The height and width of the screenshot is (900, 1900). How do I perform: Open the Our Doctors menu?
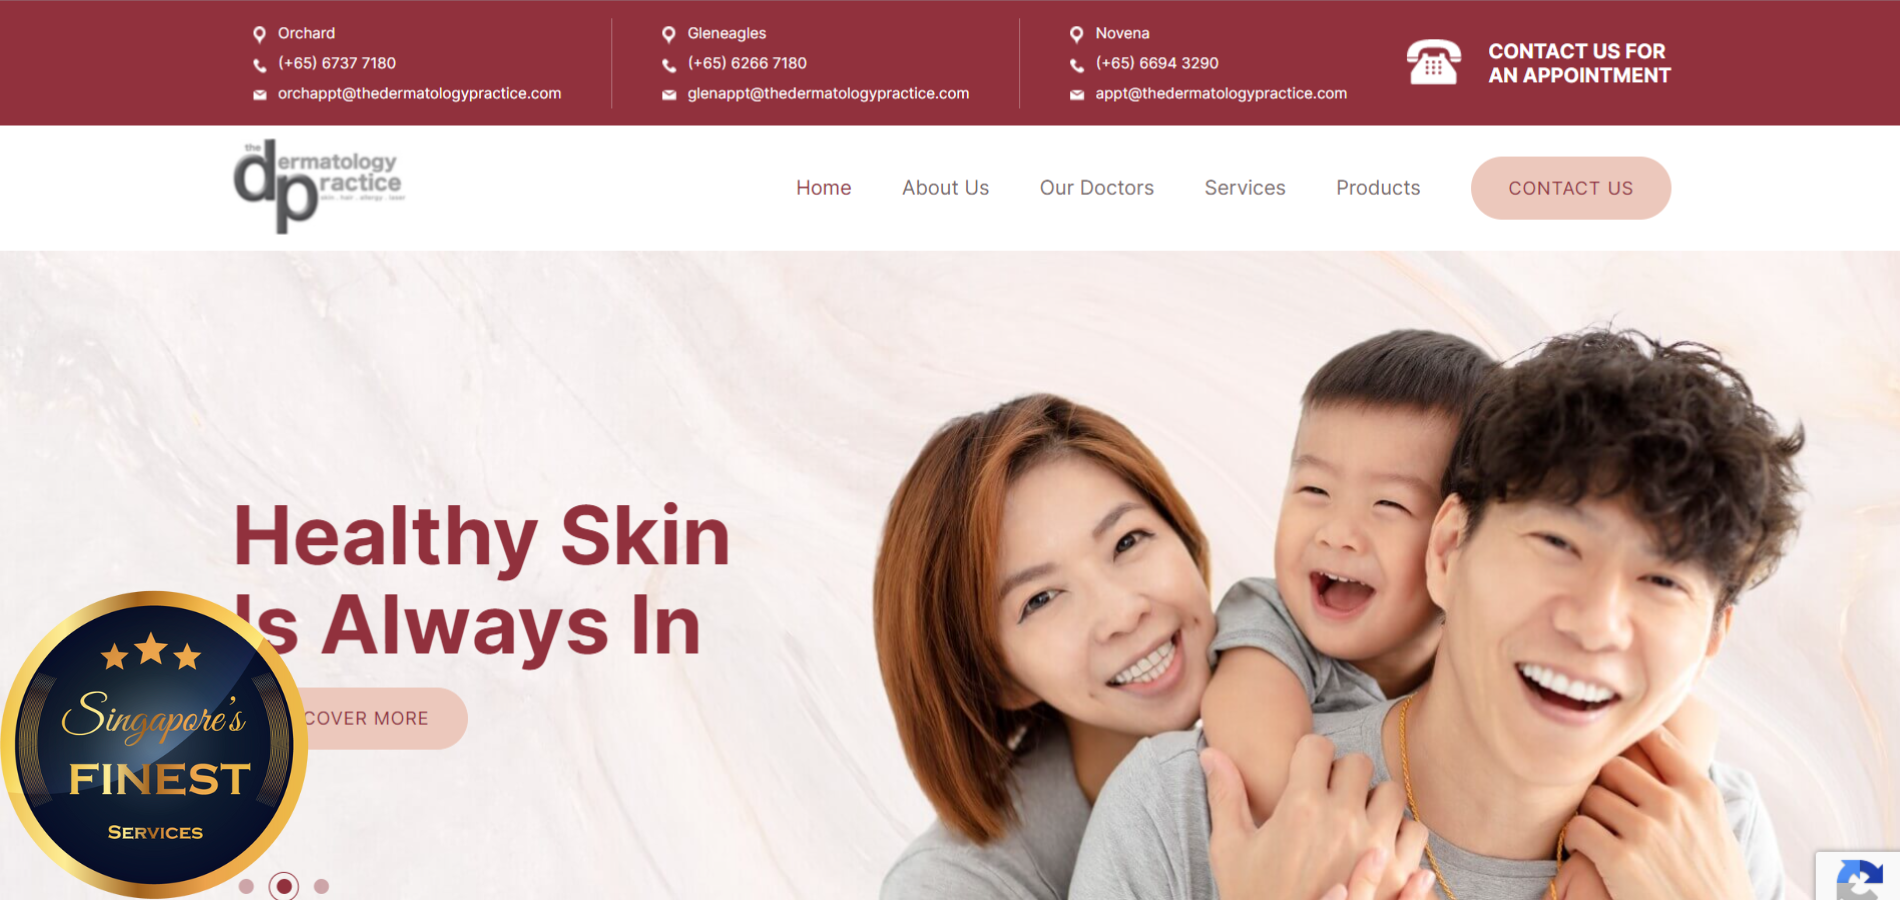[x=1097, y=188]
